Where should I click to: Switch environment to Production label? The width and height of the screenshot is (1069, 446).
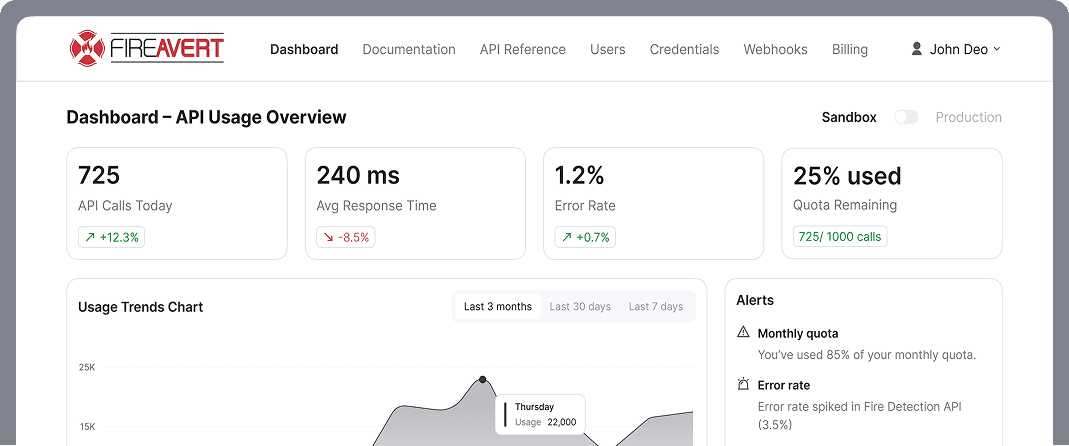[x=968, y=117]
